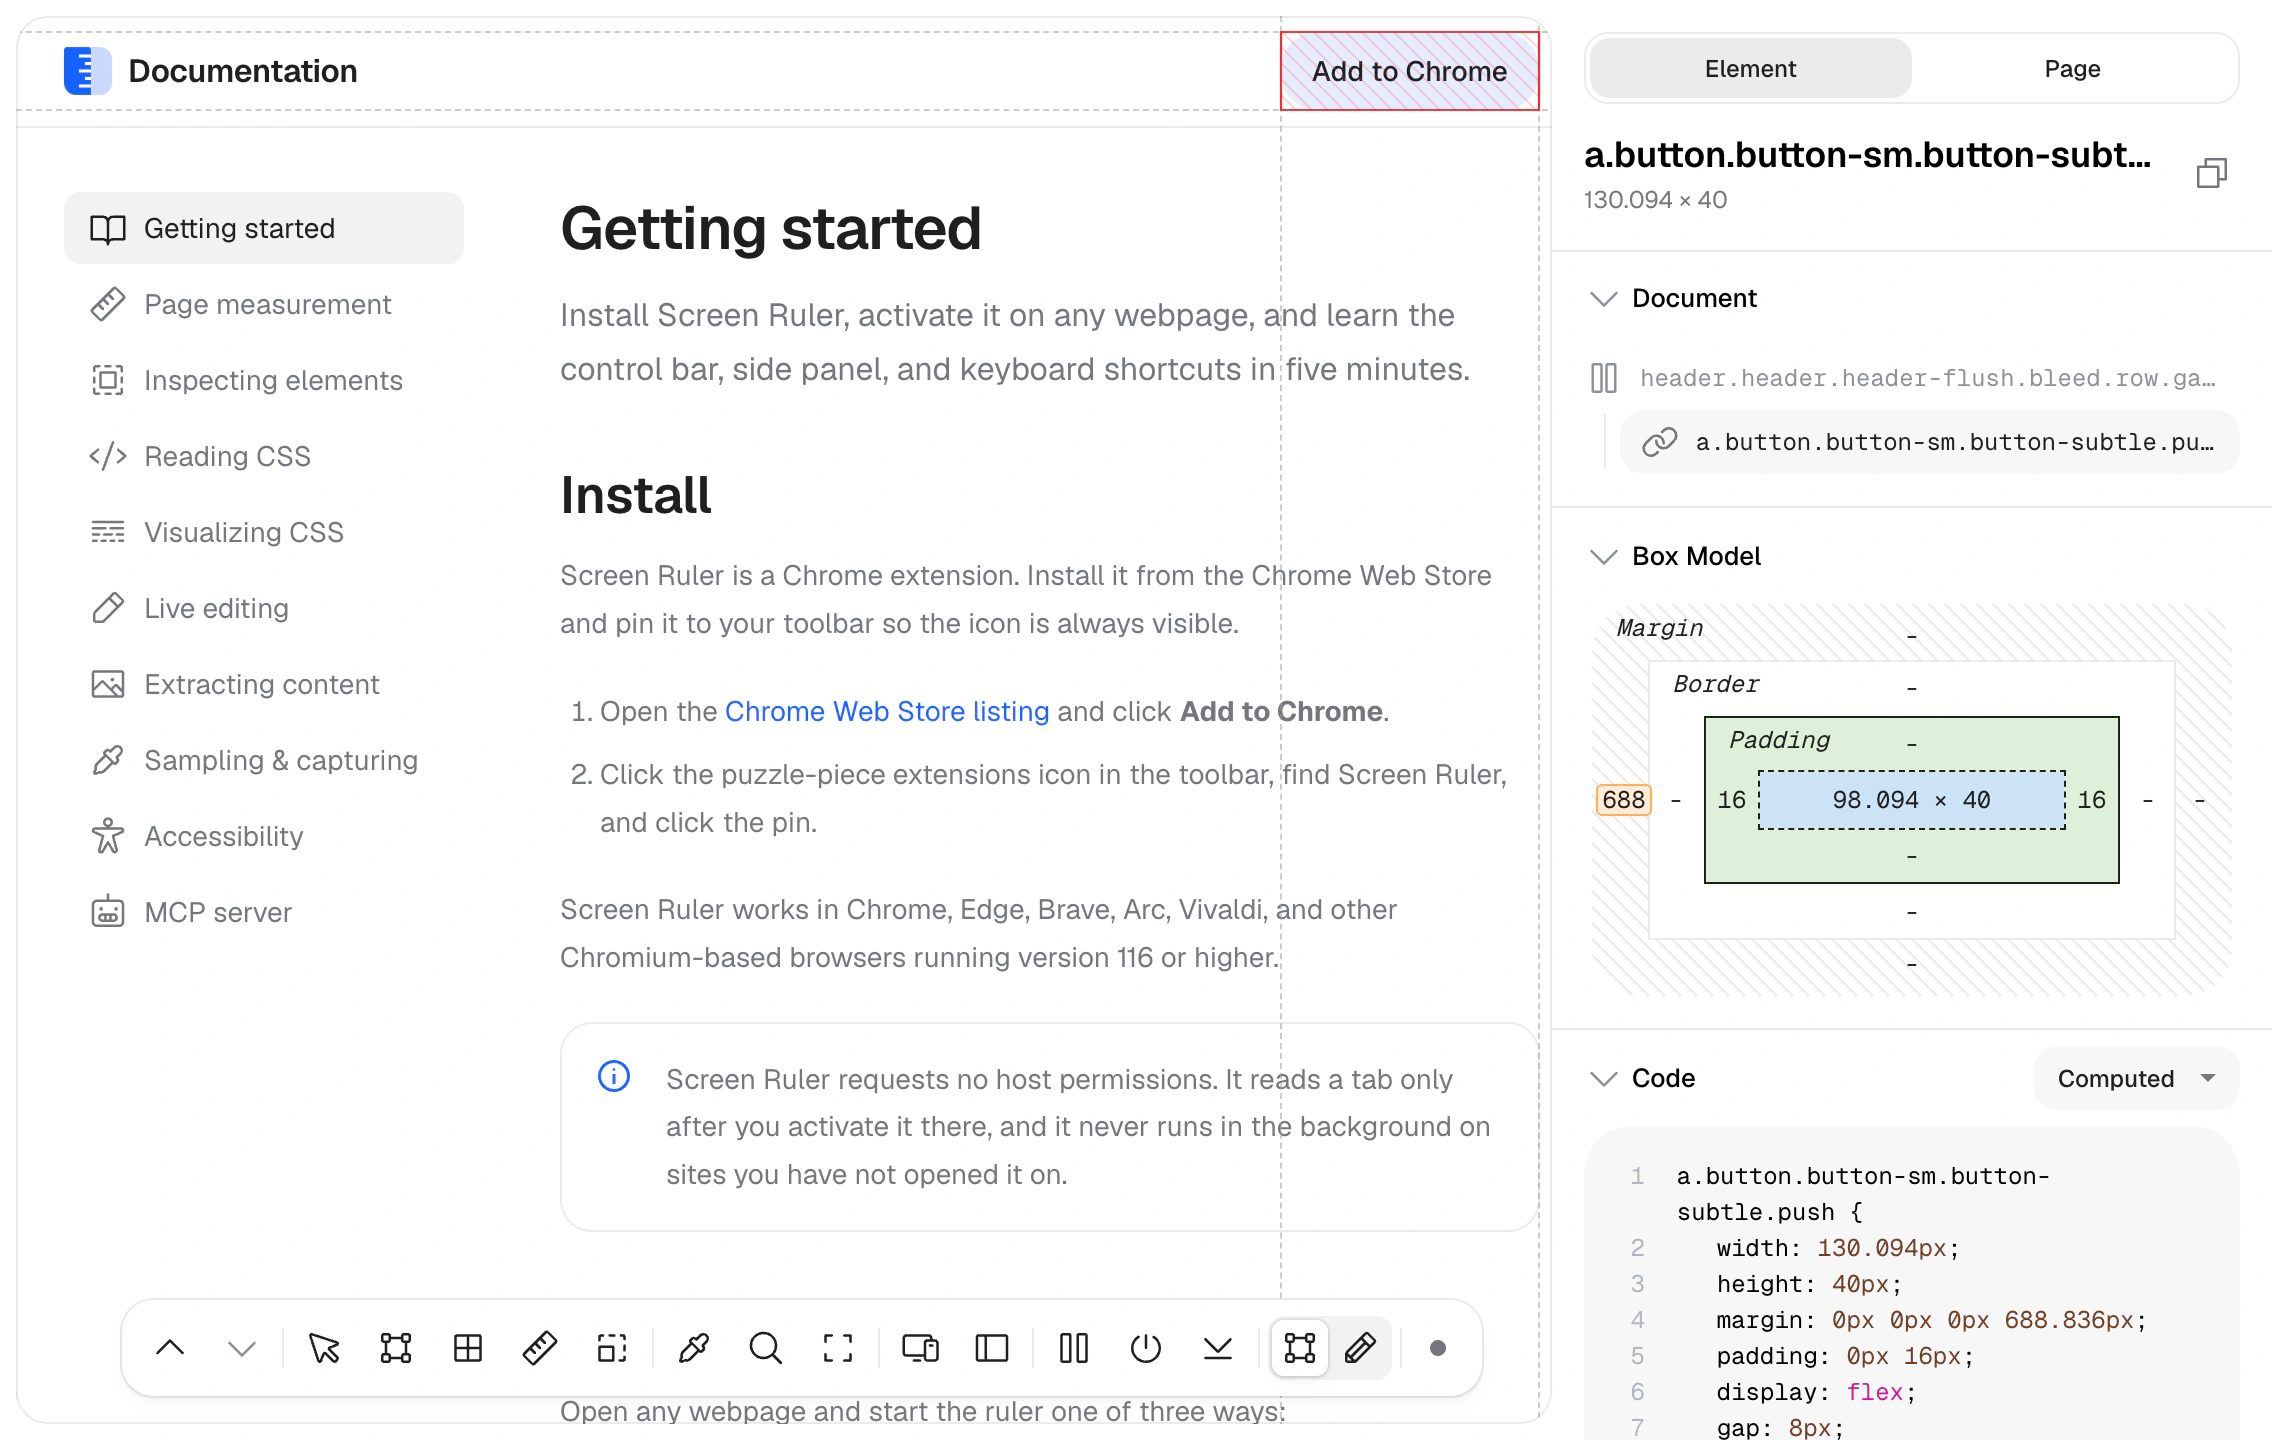This screenshot has width=2272, height=1440.
Task: Open Inspecting elements in sidebar
Action: (264, 380)
